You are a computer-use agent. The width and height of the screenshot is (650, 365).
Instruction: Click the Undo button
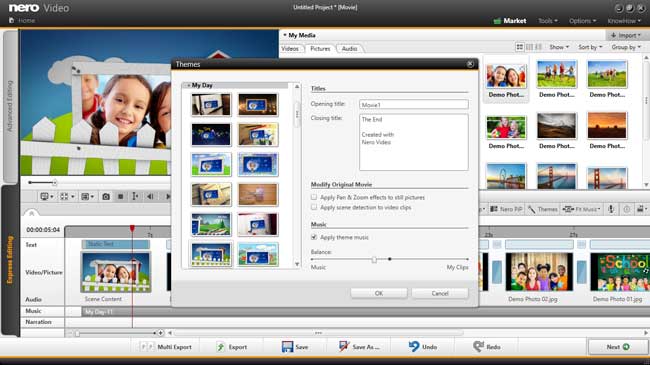423,347
